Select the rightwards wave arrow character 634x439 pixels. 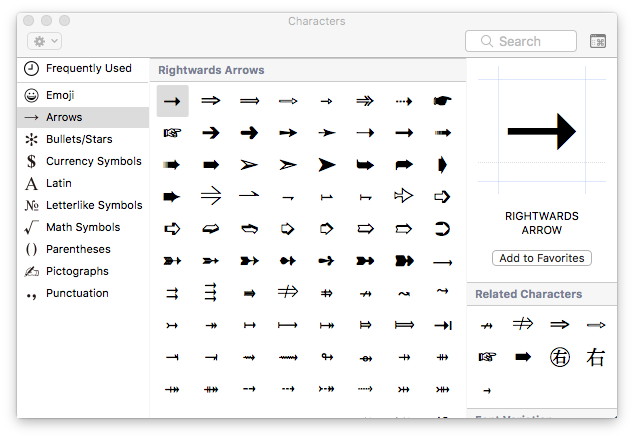coord(404,293)
